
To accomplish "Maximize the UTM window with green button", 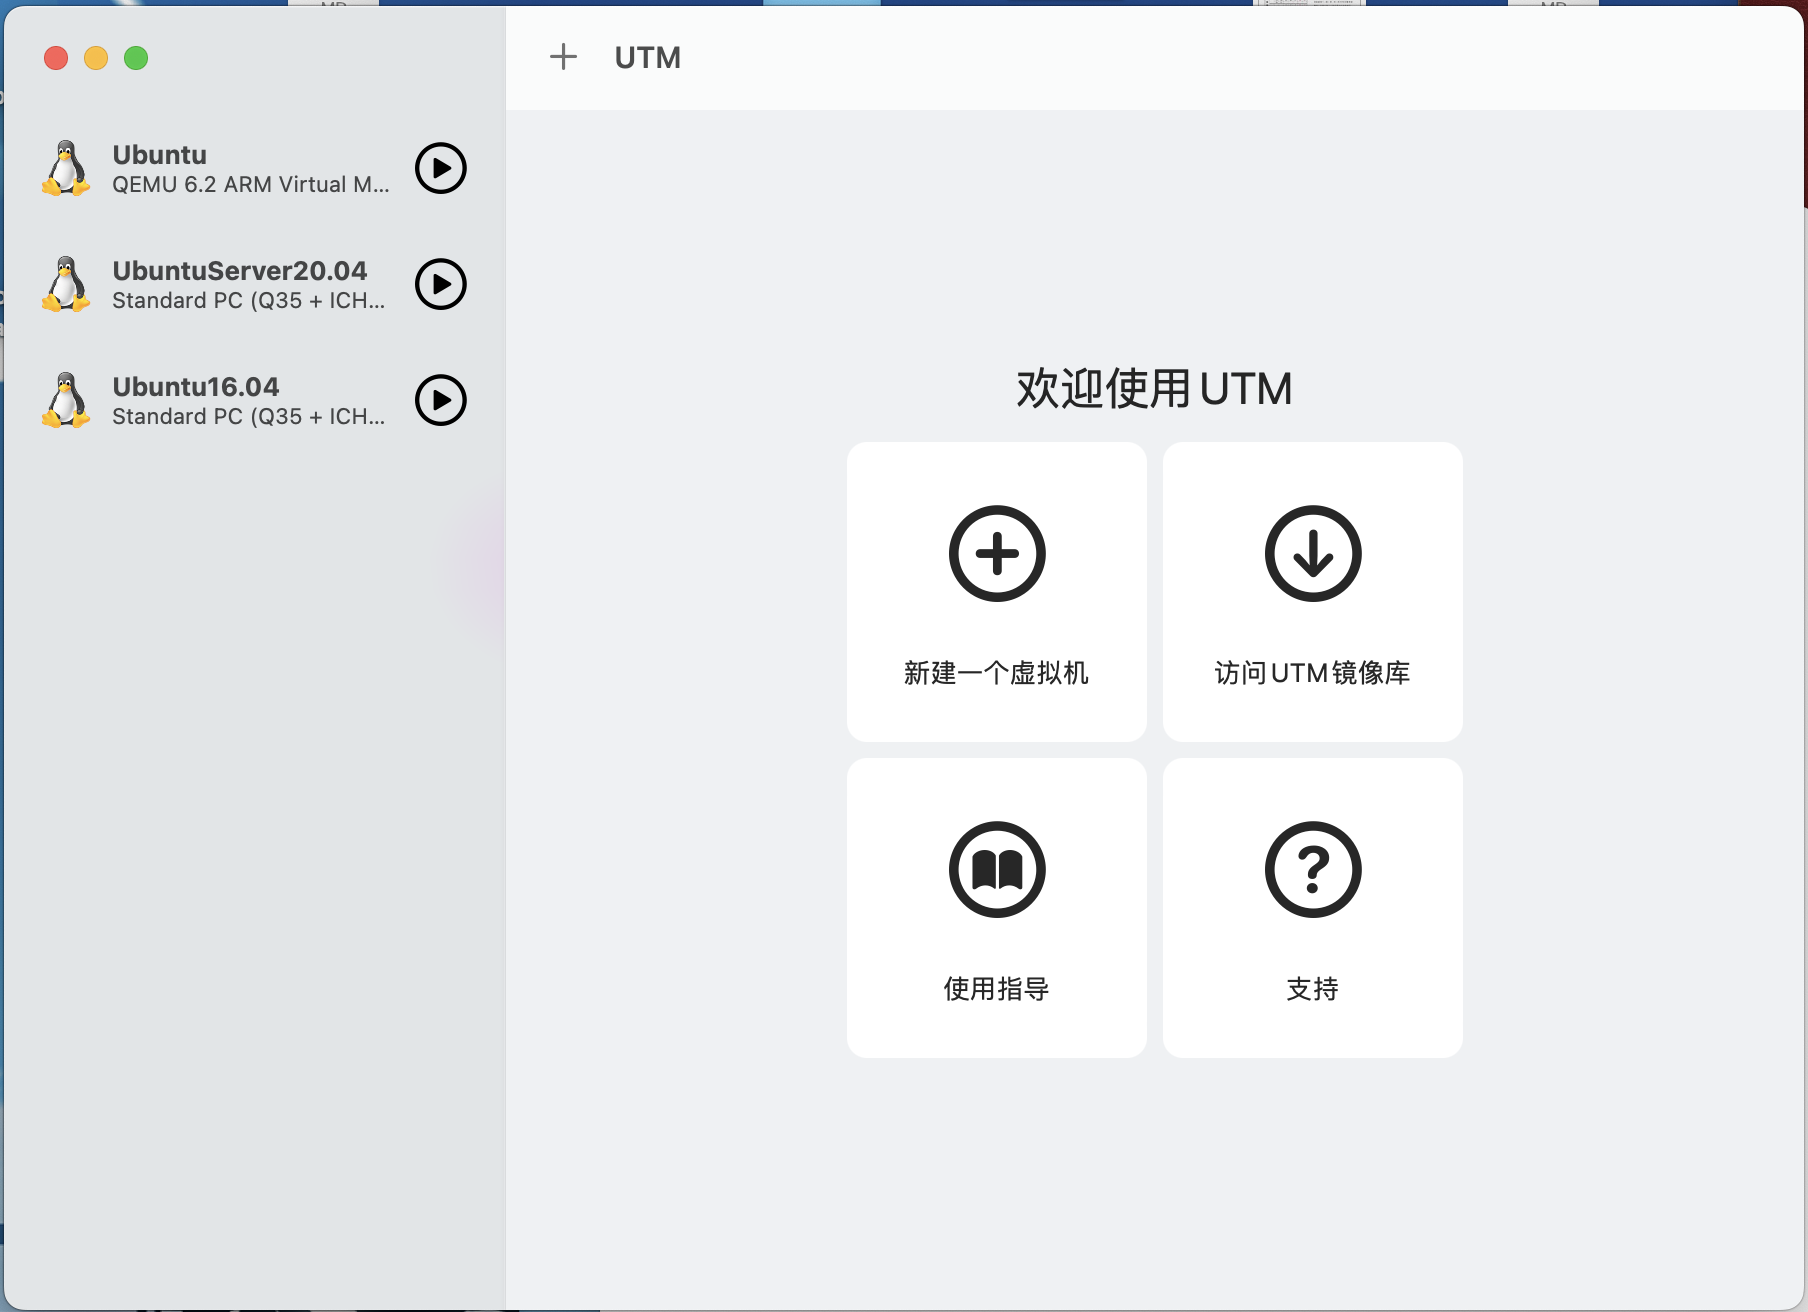I will pos(136,58).
